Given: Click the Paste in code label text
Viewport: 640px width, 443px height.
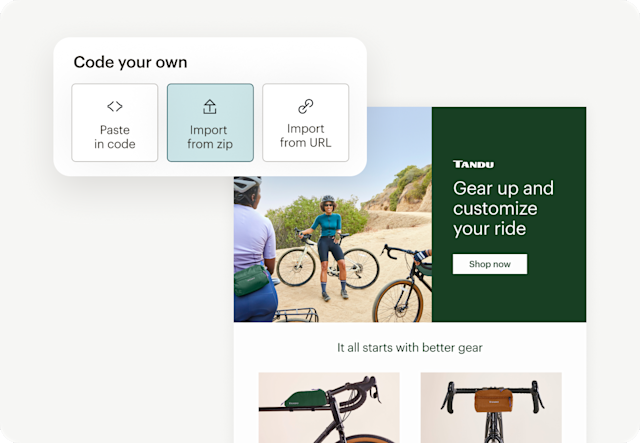Looking at the screenshot, I should [115, 137].
